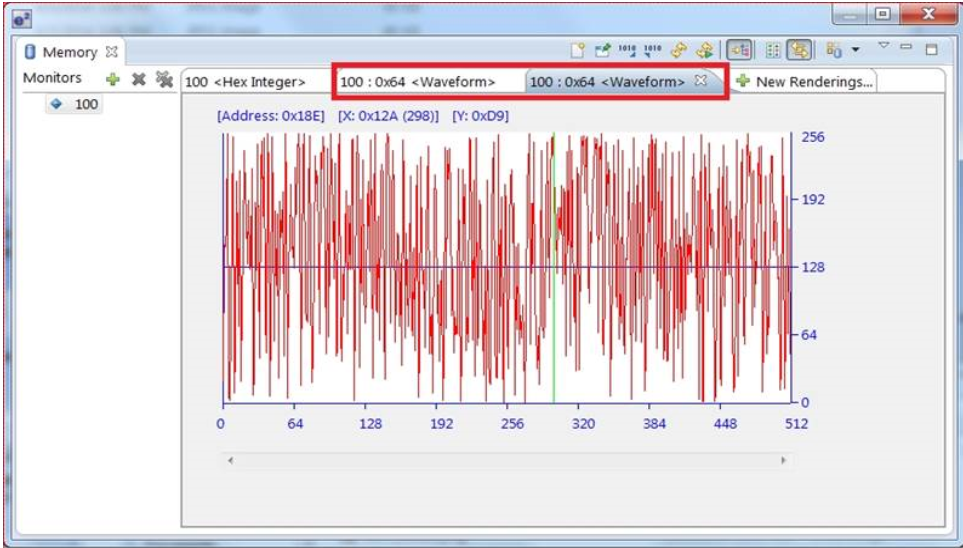Click the Address: 0x18E readout
Image resolution: width=963 pixels, height=548 pixels.
[271, 116]
